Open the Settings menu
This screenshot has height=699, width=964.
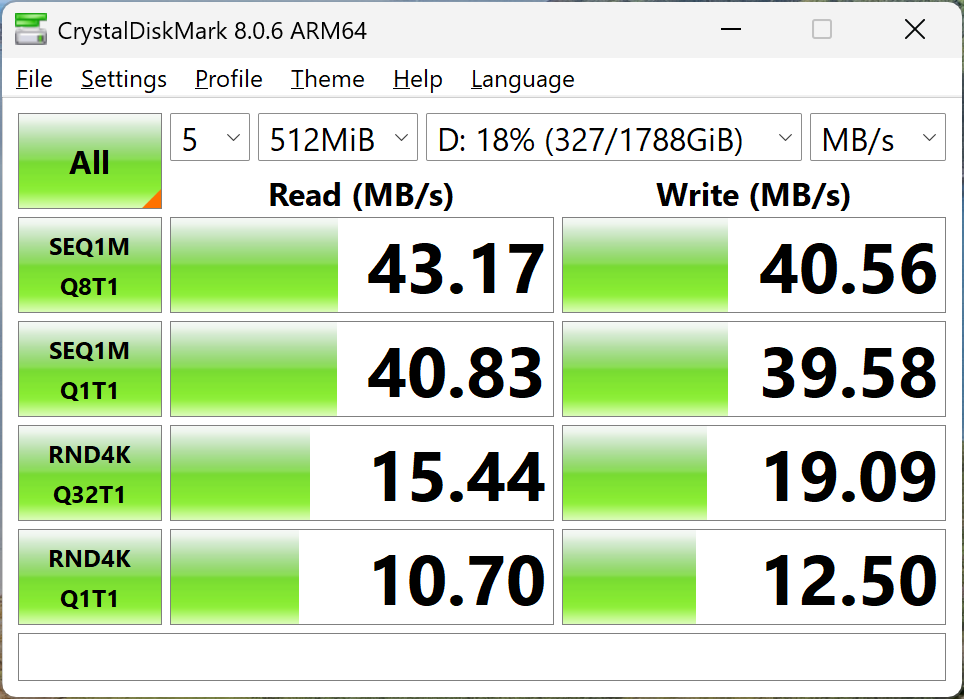click(x=123, y=79)
